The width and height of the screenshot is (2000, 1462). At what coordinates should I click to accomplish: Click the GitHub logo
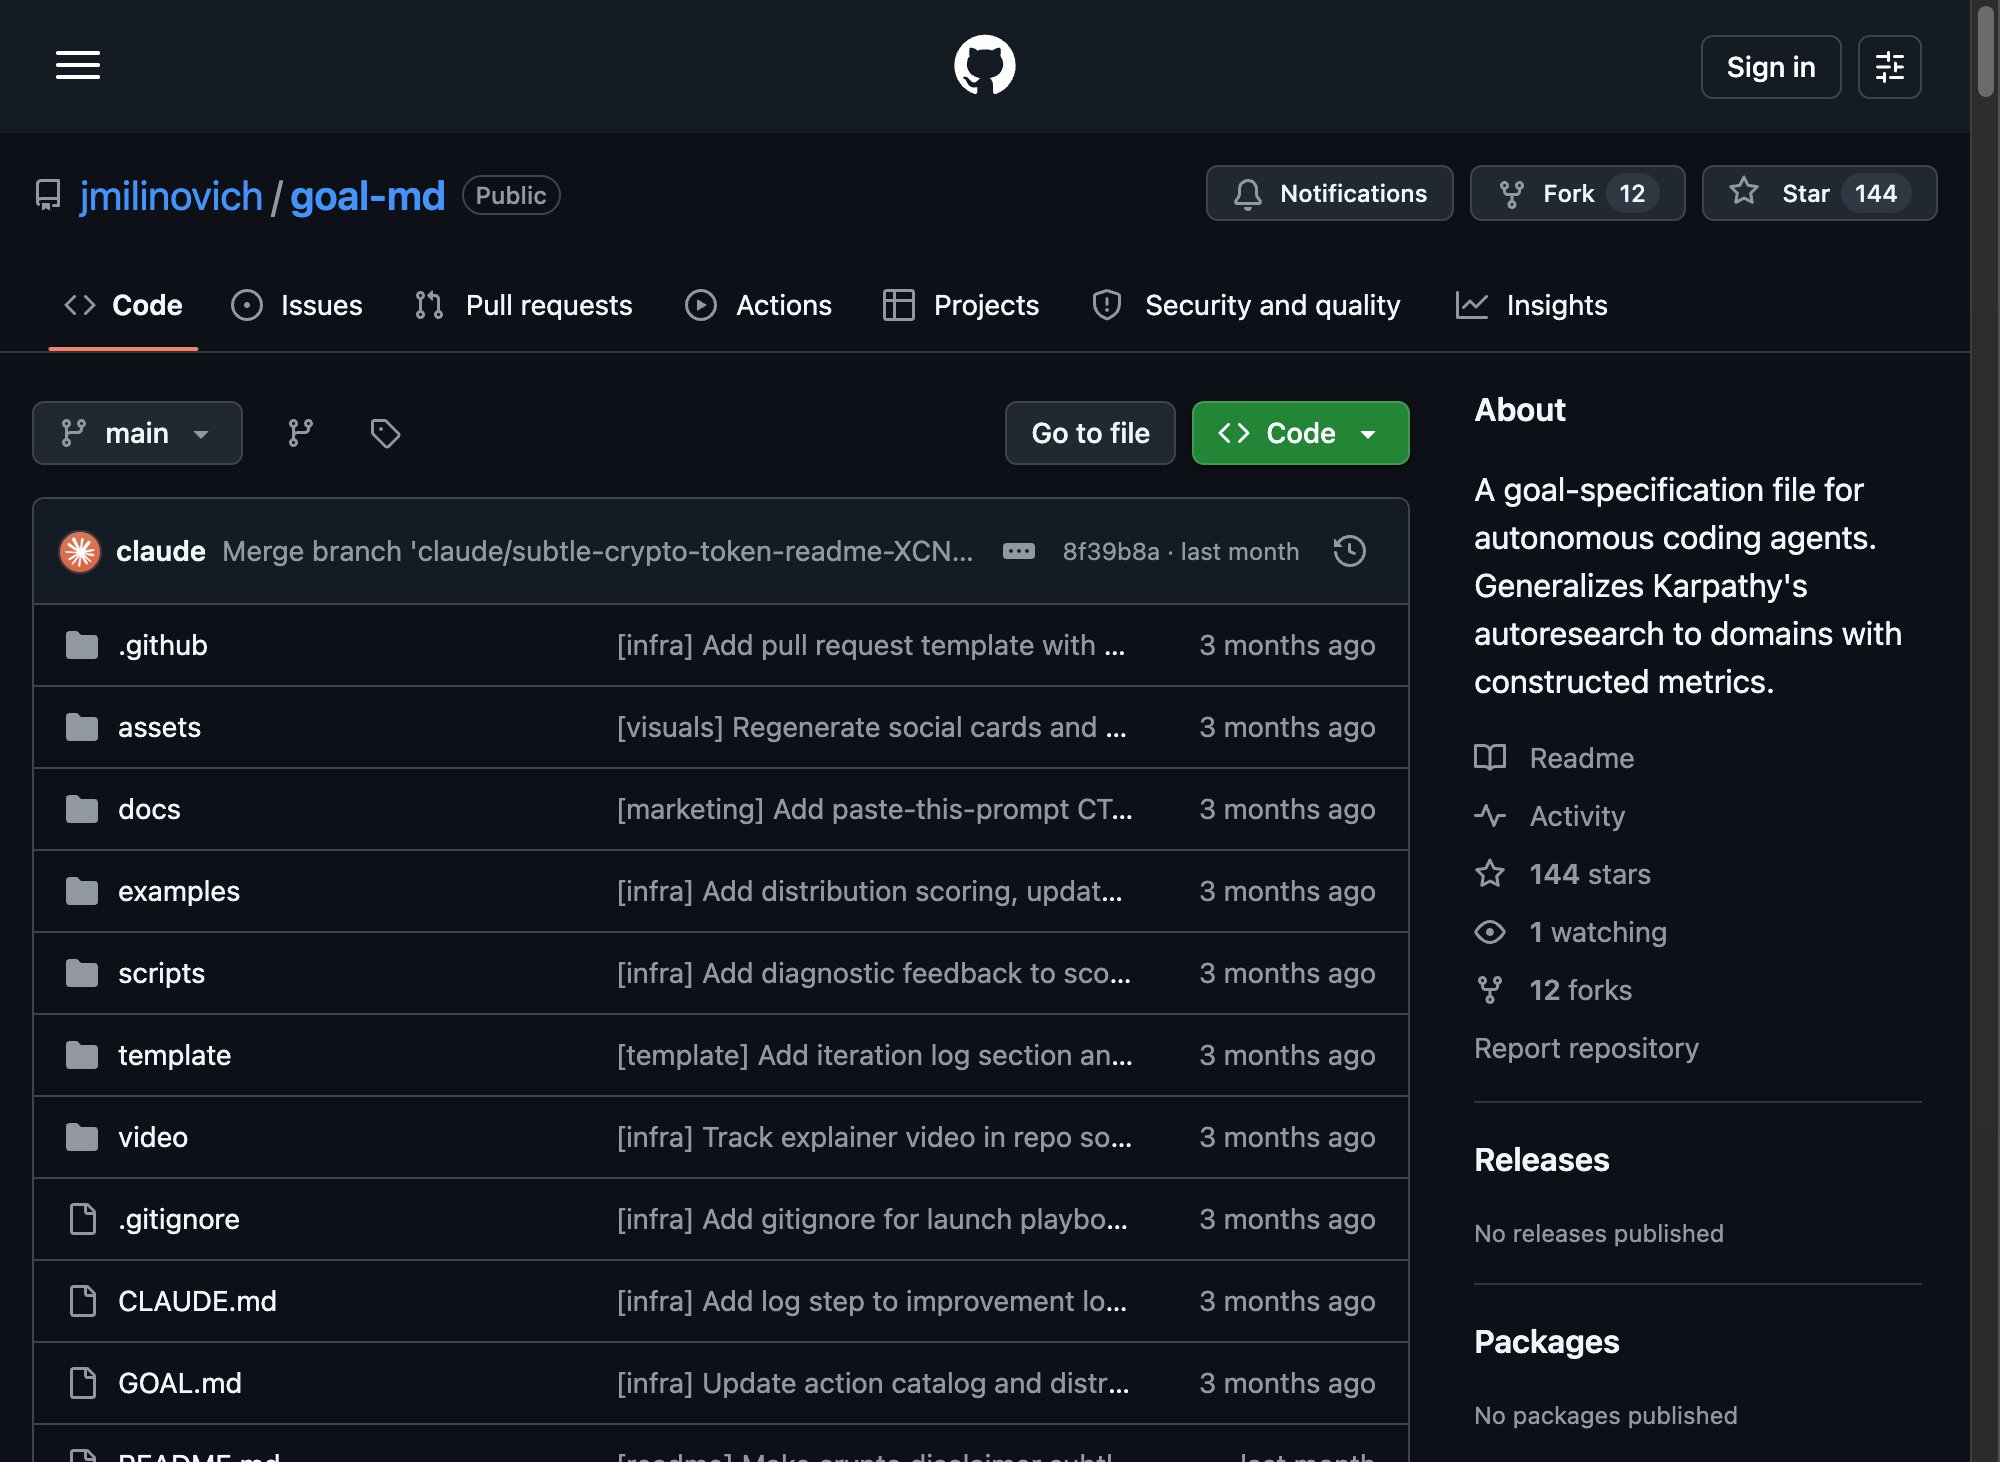point(984,66)
